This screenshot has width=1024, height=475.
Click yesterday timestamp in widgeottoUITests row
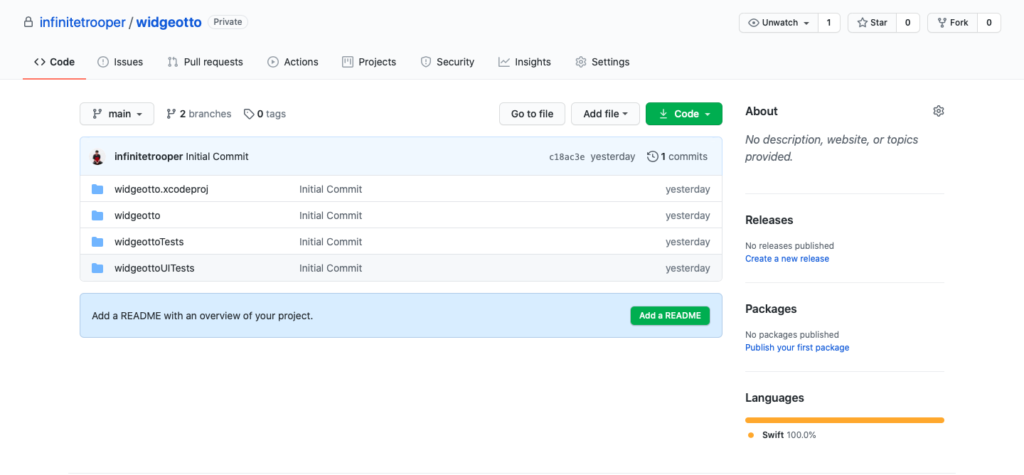(688, 268)
